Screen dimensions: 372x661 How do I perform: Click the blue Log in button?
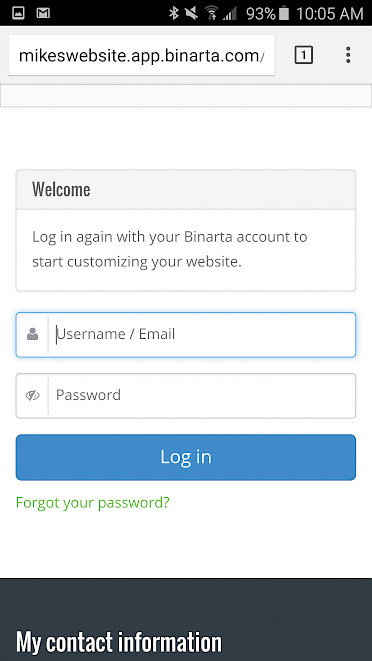[186, 457]
